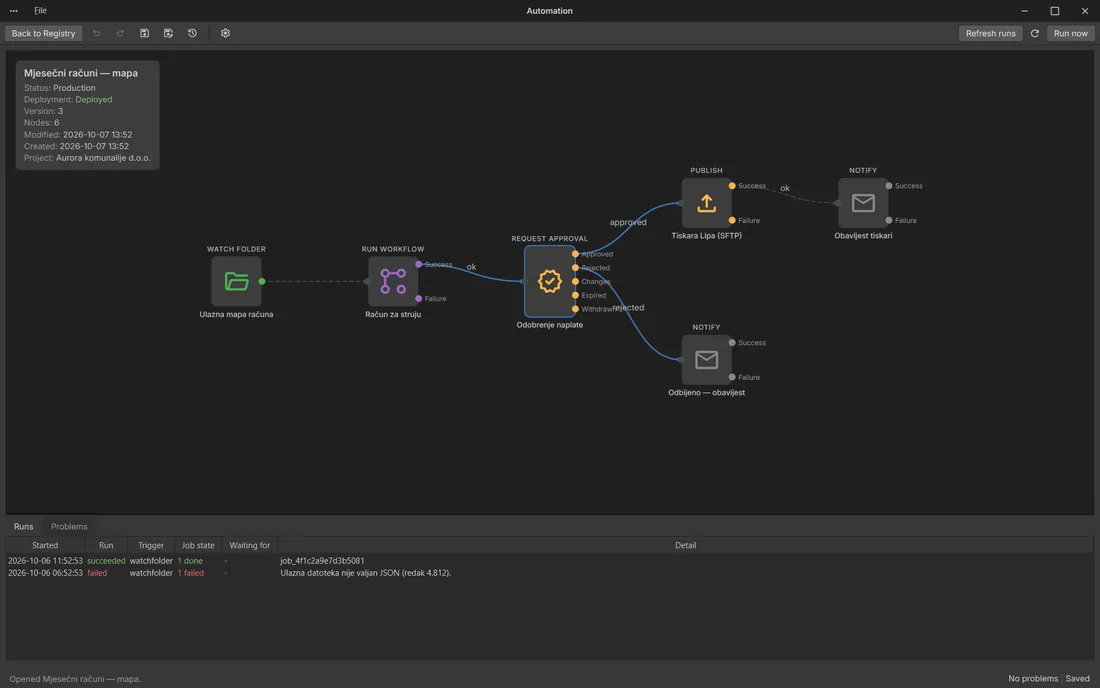Viewport: 1100px width, 688px height.
Task: Click the 'Saved' status bar entry
Action: (x=1078, y=678)
